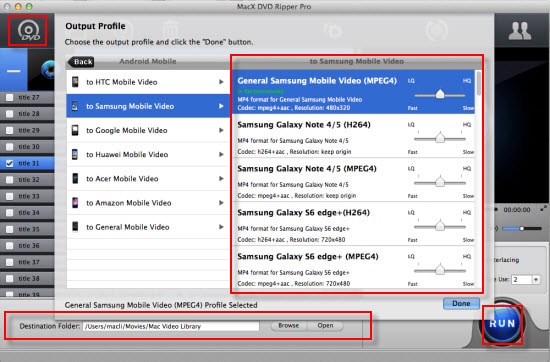The width and height of the screenshot is (550, 362).
Task: Check the title 30 checkbox
Action: point(10,147)
